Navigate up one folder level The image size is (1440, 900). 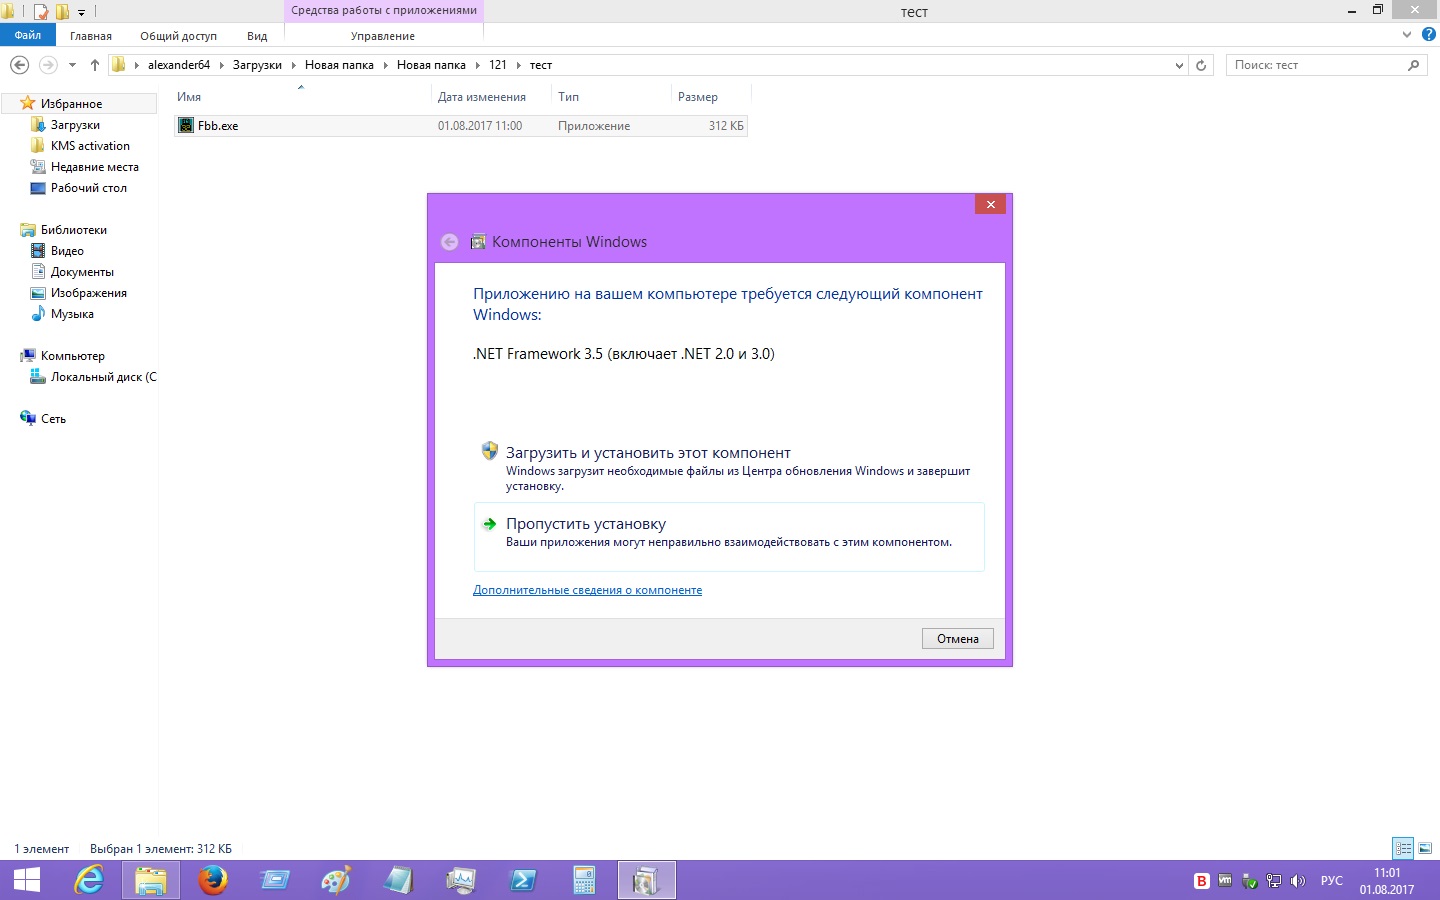point(95,65)
